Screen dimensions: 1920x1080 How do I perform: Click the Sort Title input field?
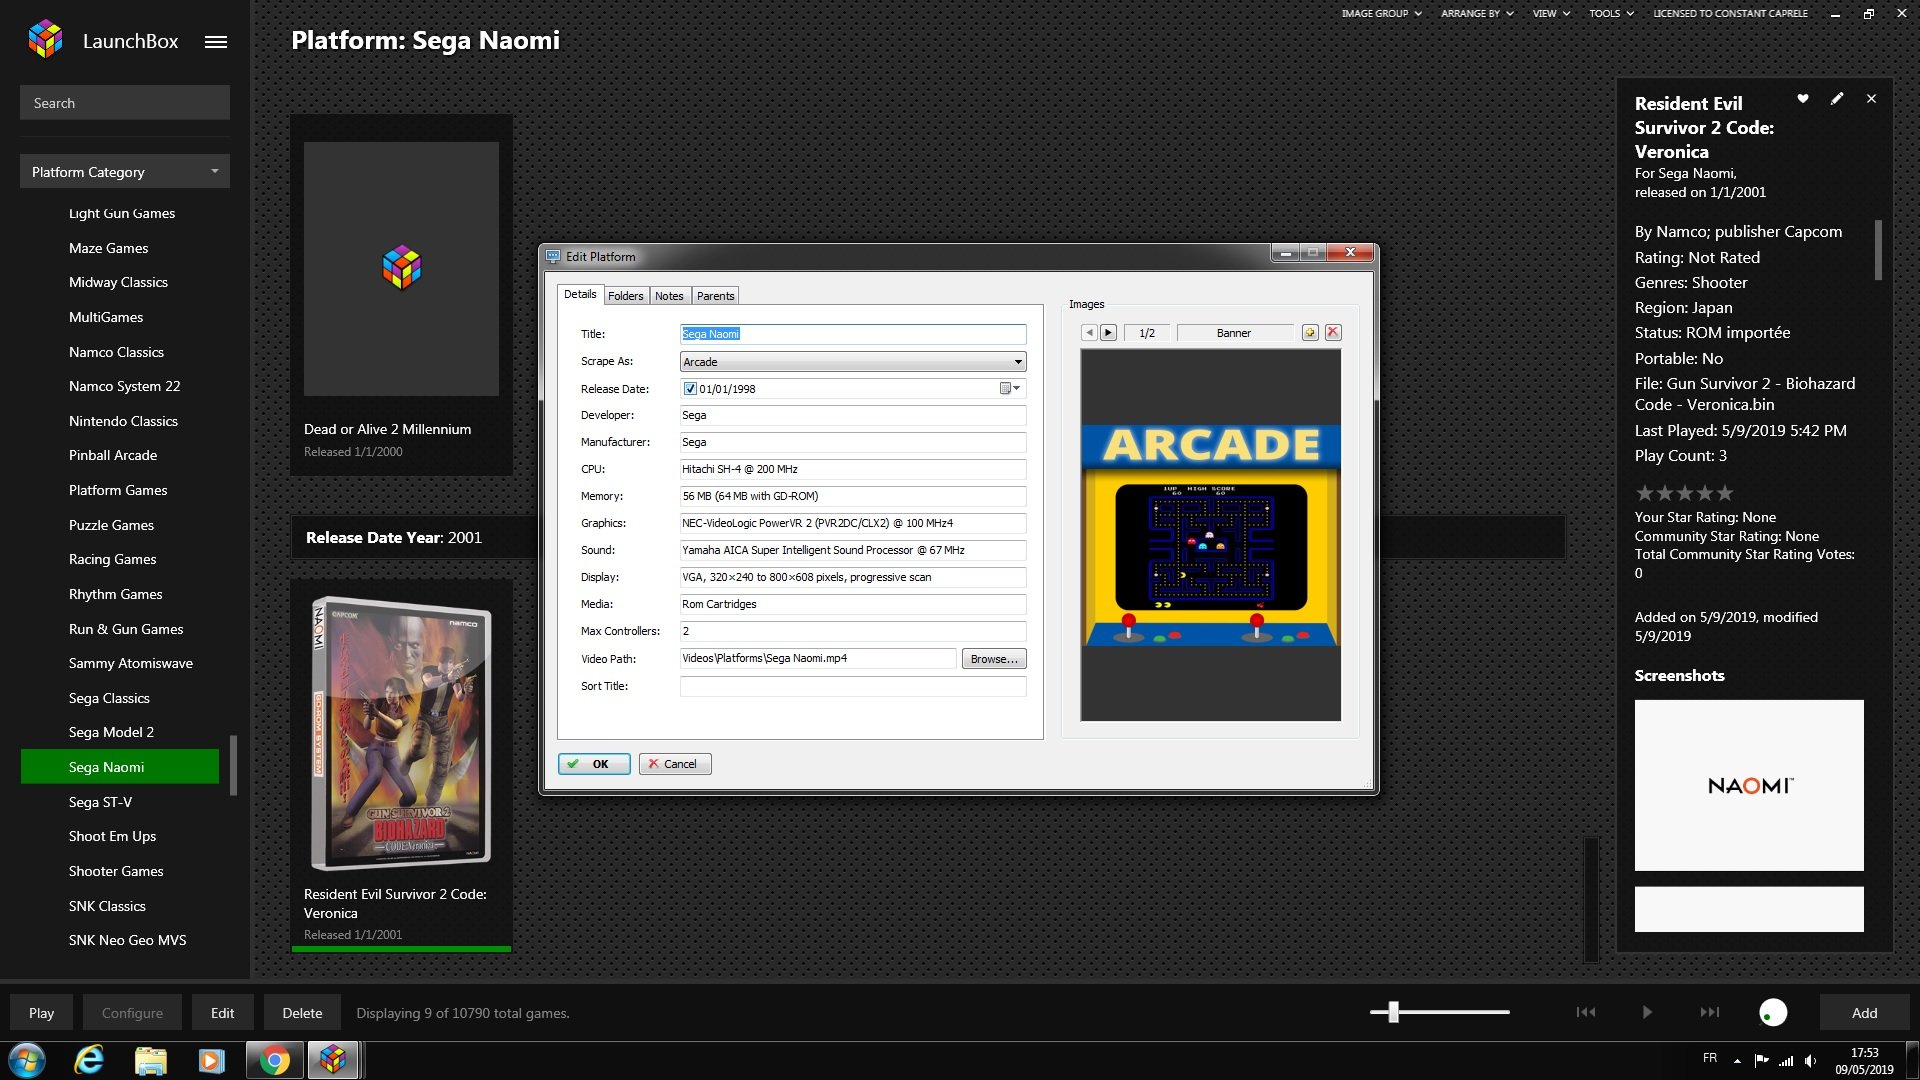(853, 686)
